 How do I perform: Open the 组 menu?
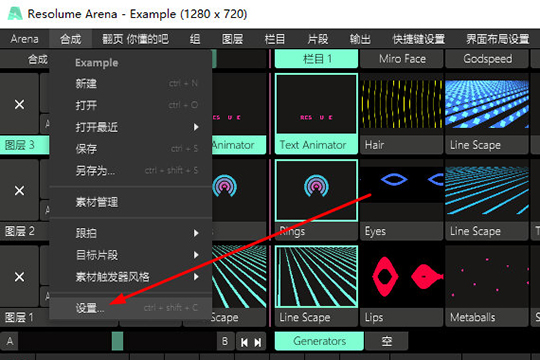195,39
